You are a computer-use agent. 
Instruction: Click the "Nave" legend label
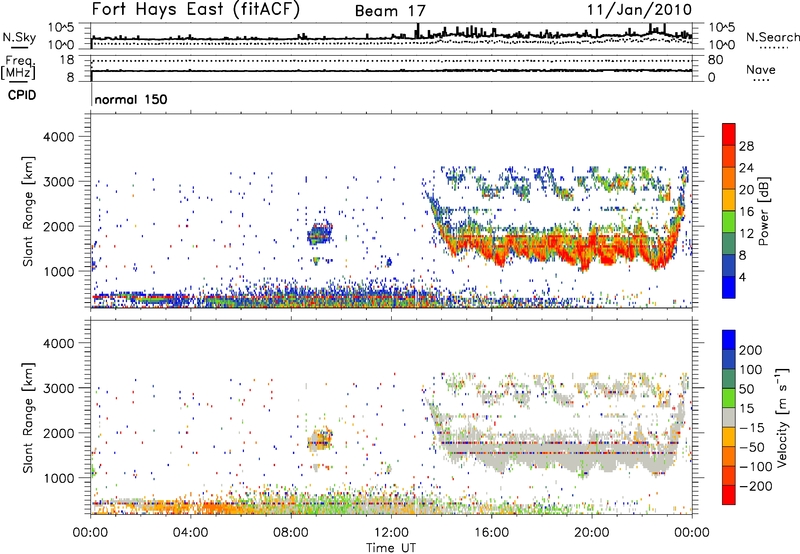[761, 70]
